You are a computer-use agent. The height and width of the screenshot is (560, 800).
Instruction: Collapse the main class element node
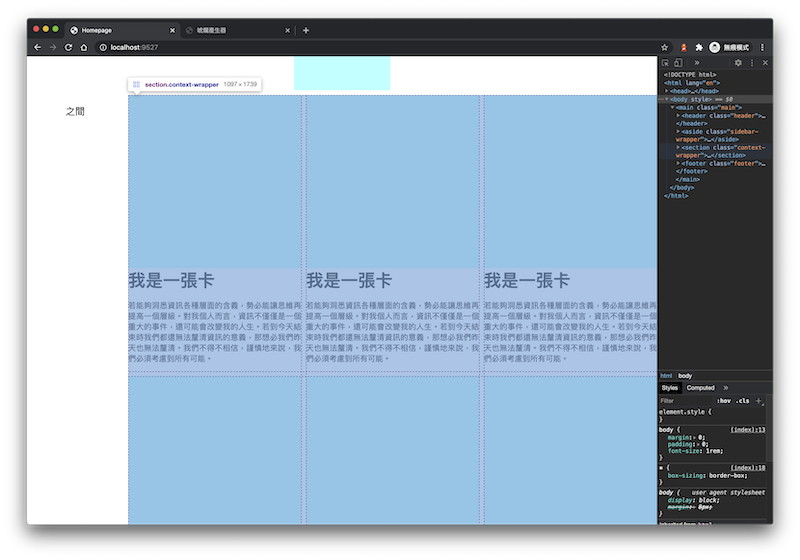coord(672,107)
